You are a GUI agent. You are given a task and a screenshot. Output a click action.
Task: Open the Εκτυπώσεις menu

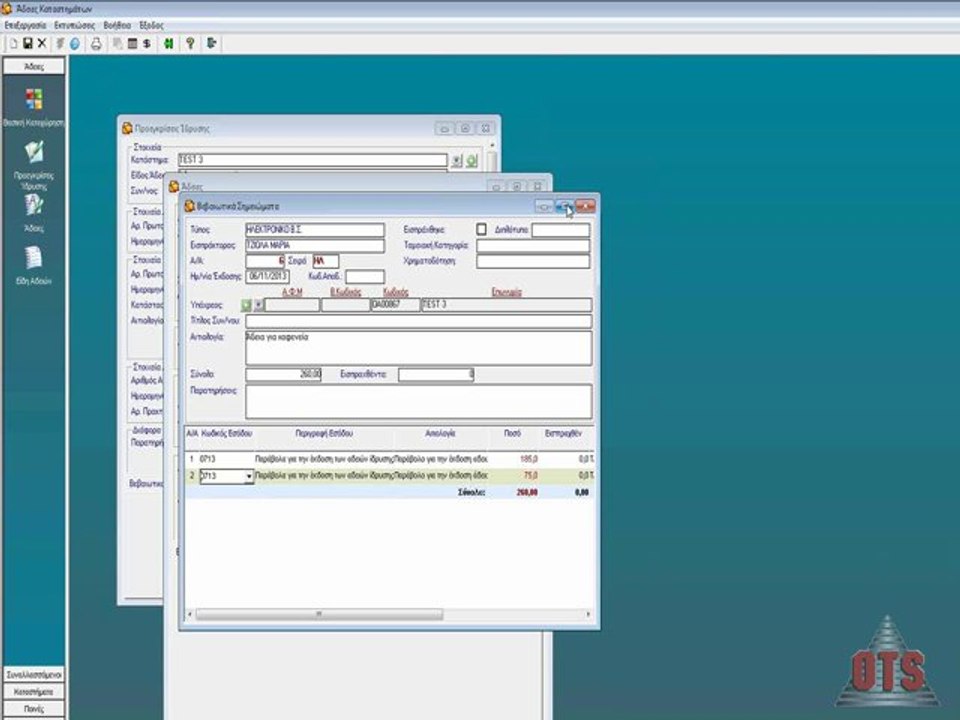(75, 26)
